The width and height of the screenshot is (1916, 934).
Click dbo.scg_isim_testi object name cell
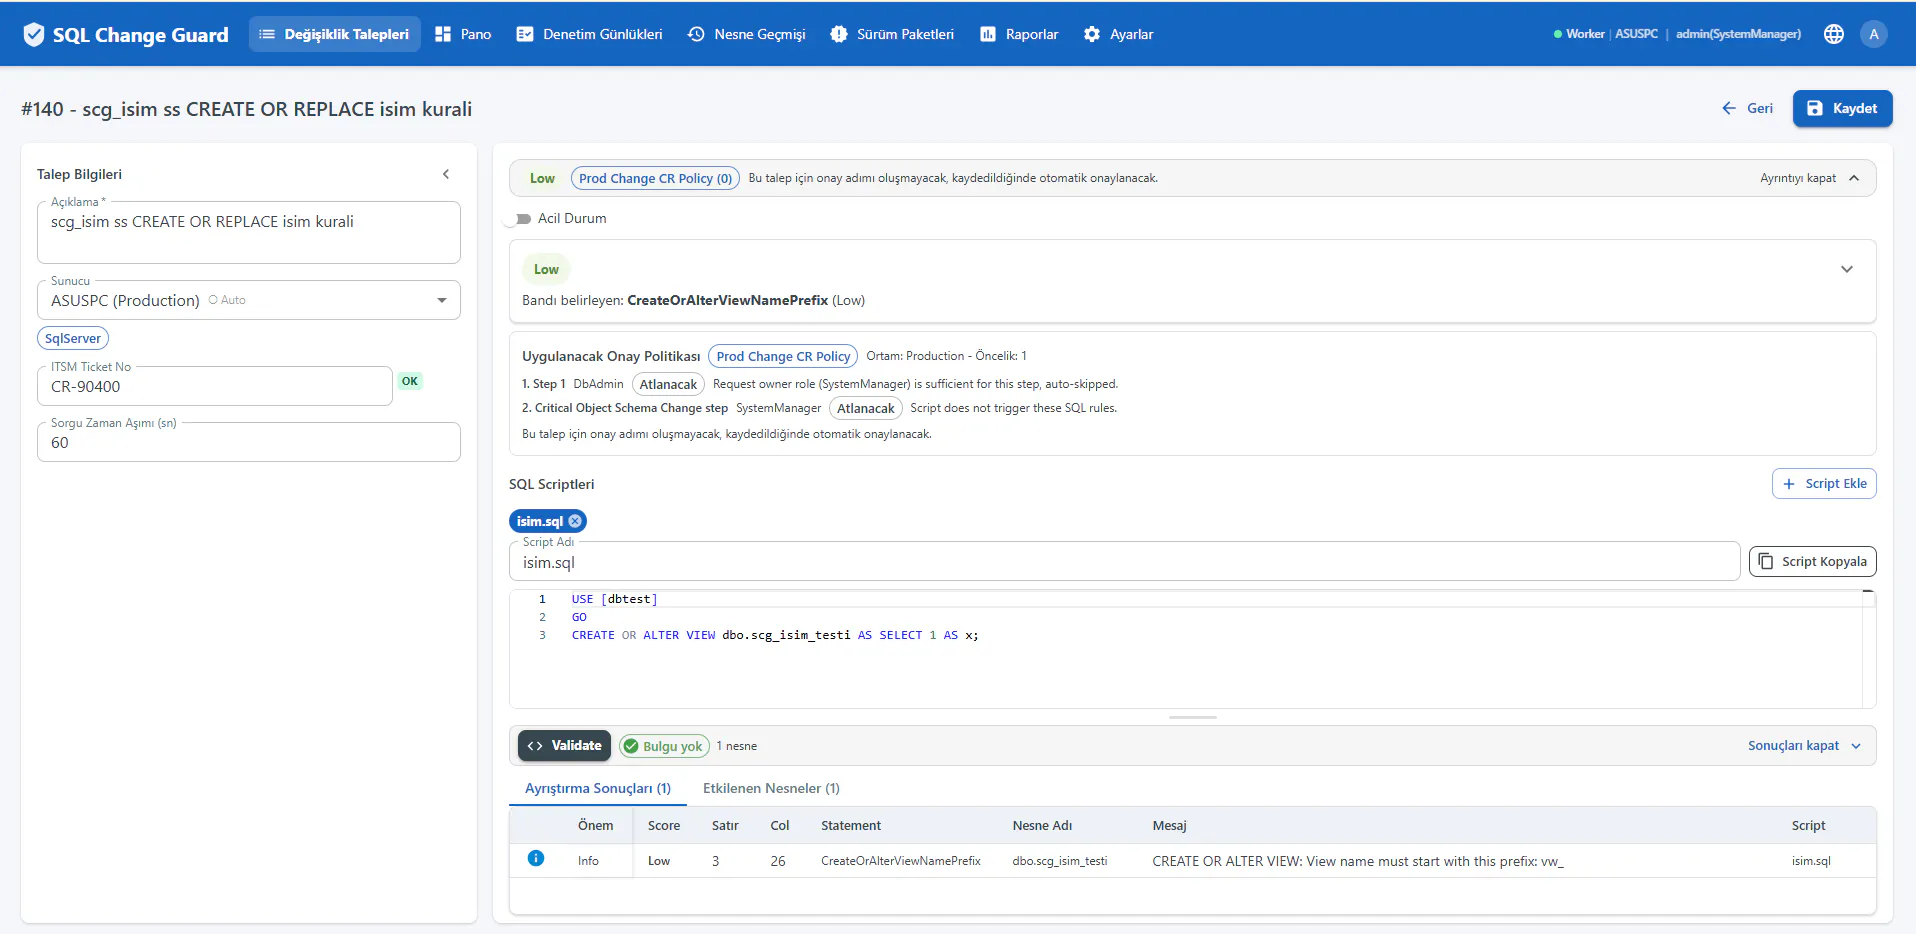point(1060,861)
